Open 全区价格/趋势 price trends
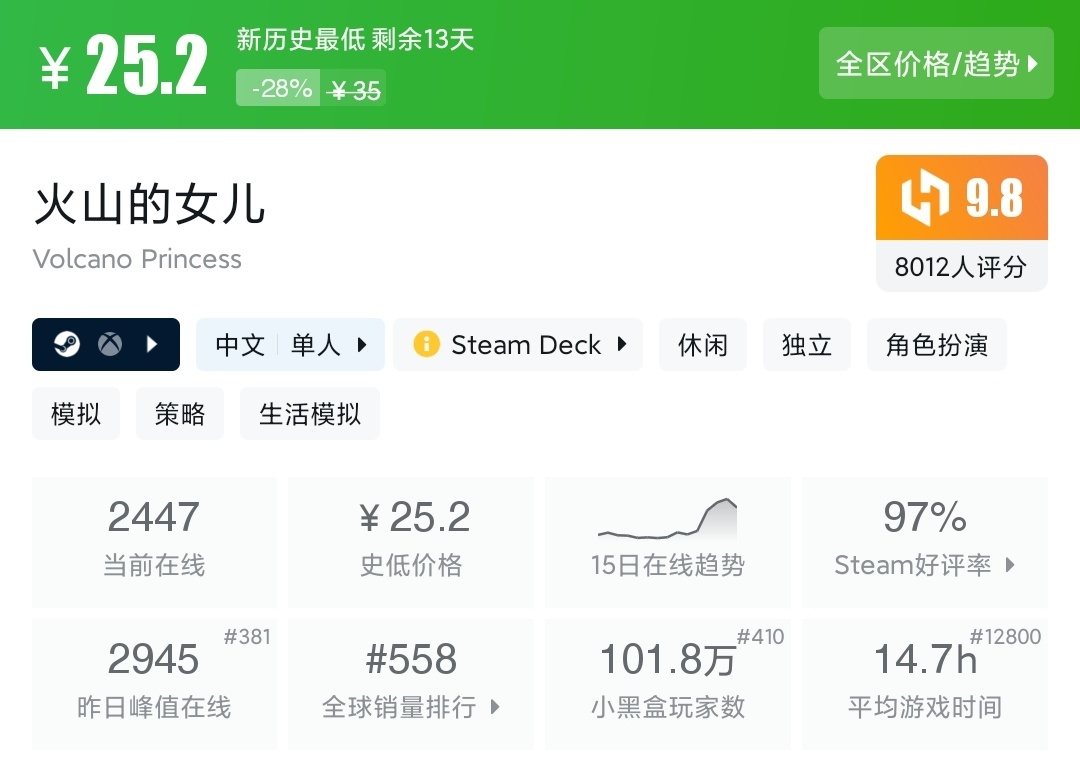The height and width of the screenshot is (760, 1080). [936, 64]
